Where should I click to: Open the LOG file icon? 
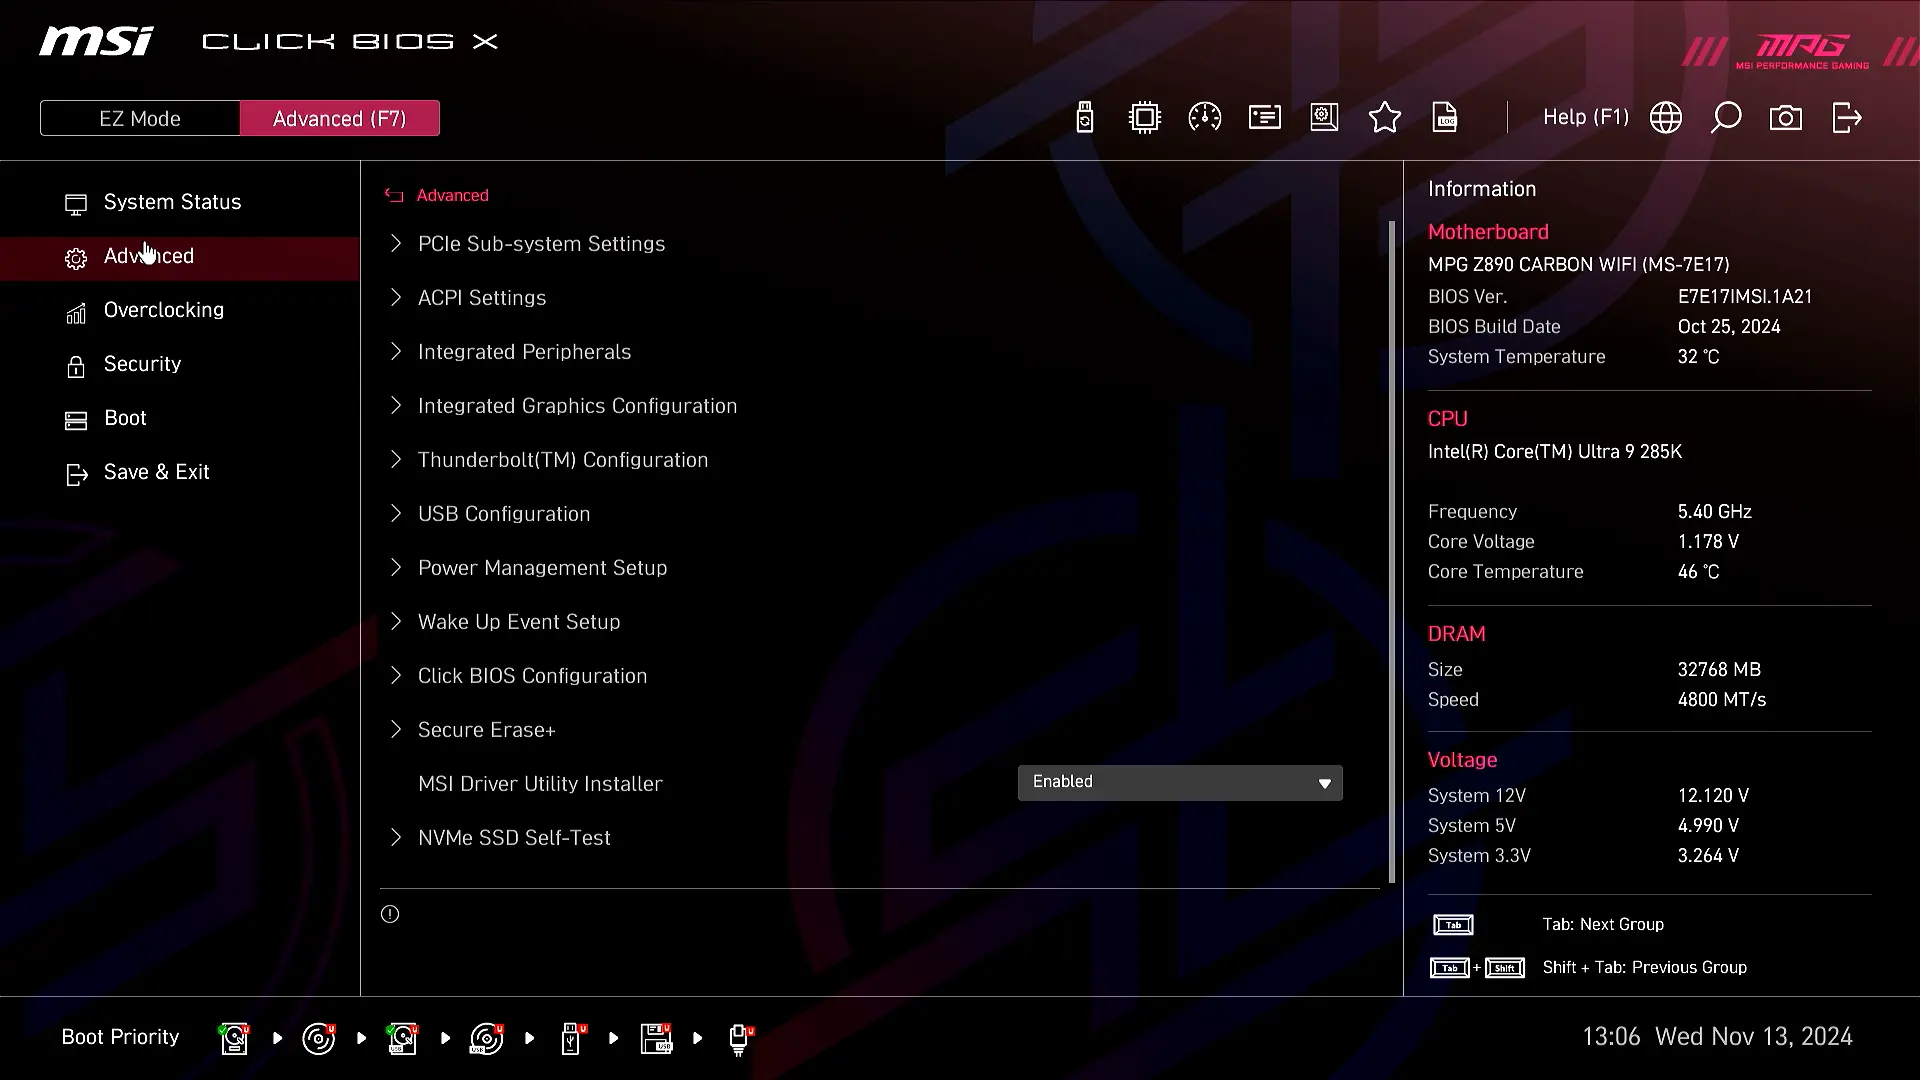point(1445,118)
